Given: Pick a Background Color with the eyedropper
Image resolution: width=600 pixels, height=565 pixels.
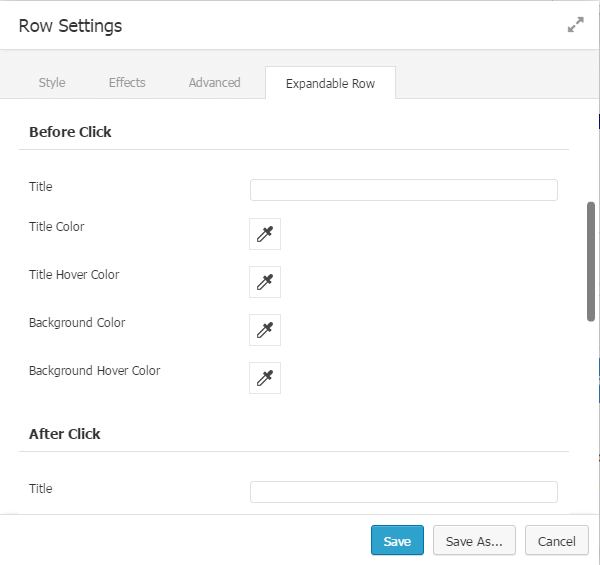Looking at the screenshot, I should click(x=265, y=330).
